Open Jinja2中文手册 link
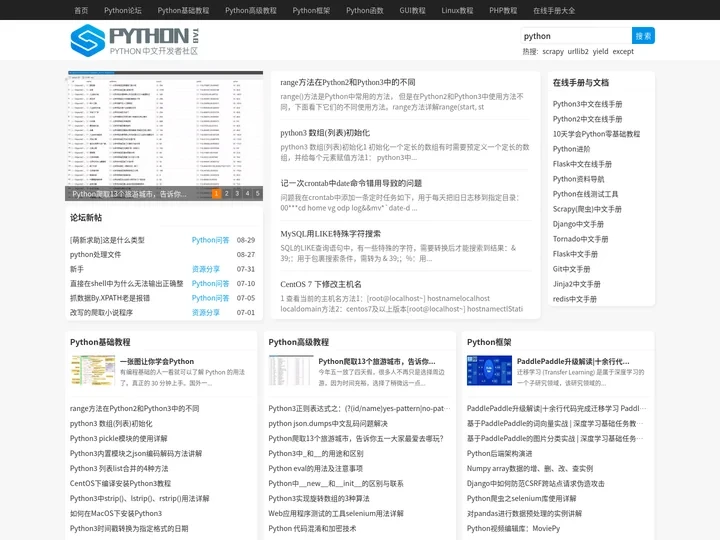The height and width of the screenshot is (540, 720). [577, 284]
